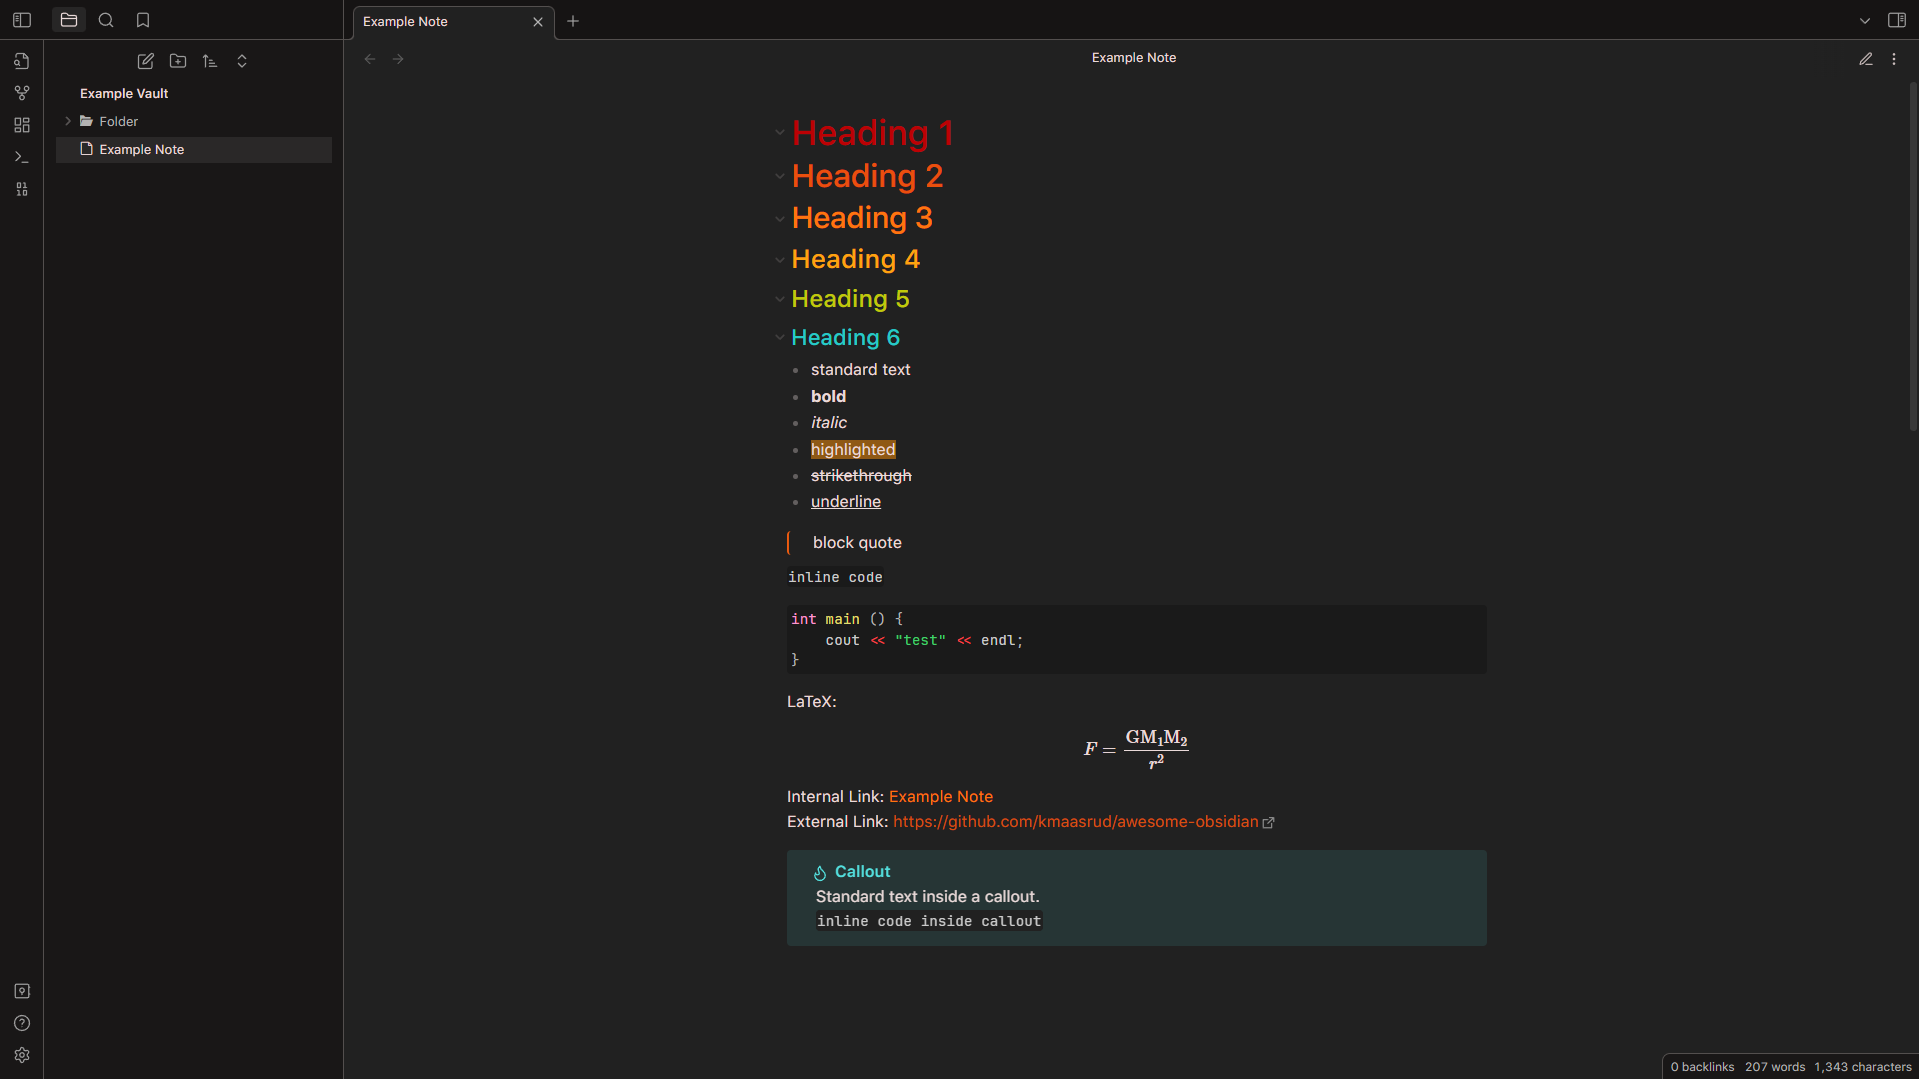Image resolution: width=1919 pixels, height=1079 pixels.
Task: Open help icon in sidebar
Action: (x=22, y=1023)
